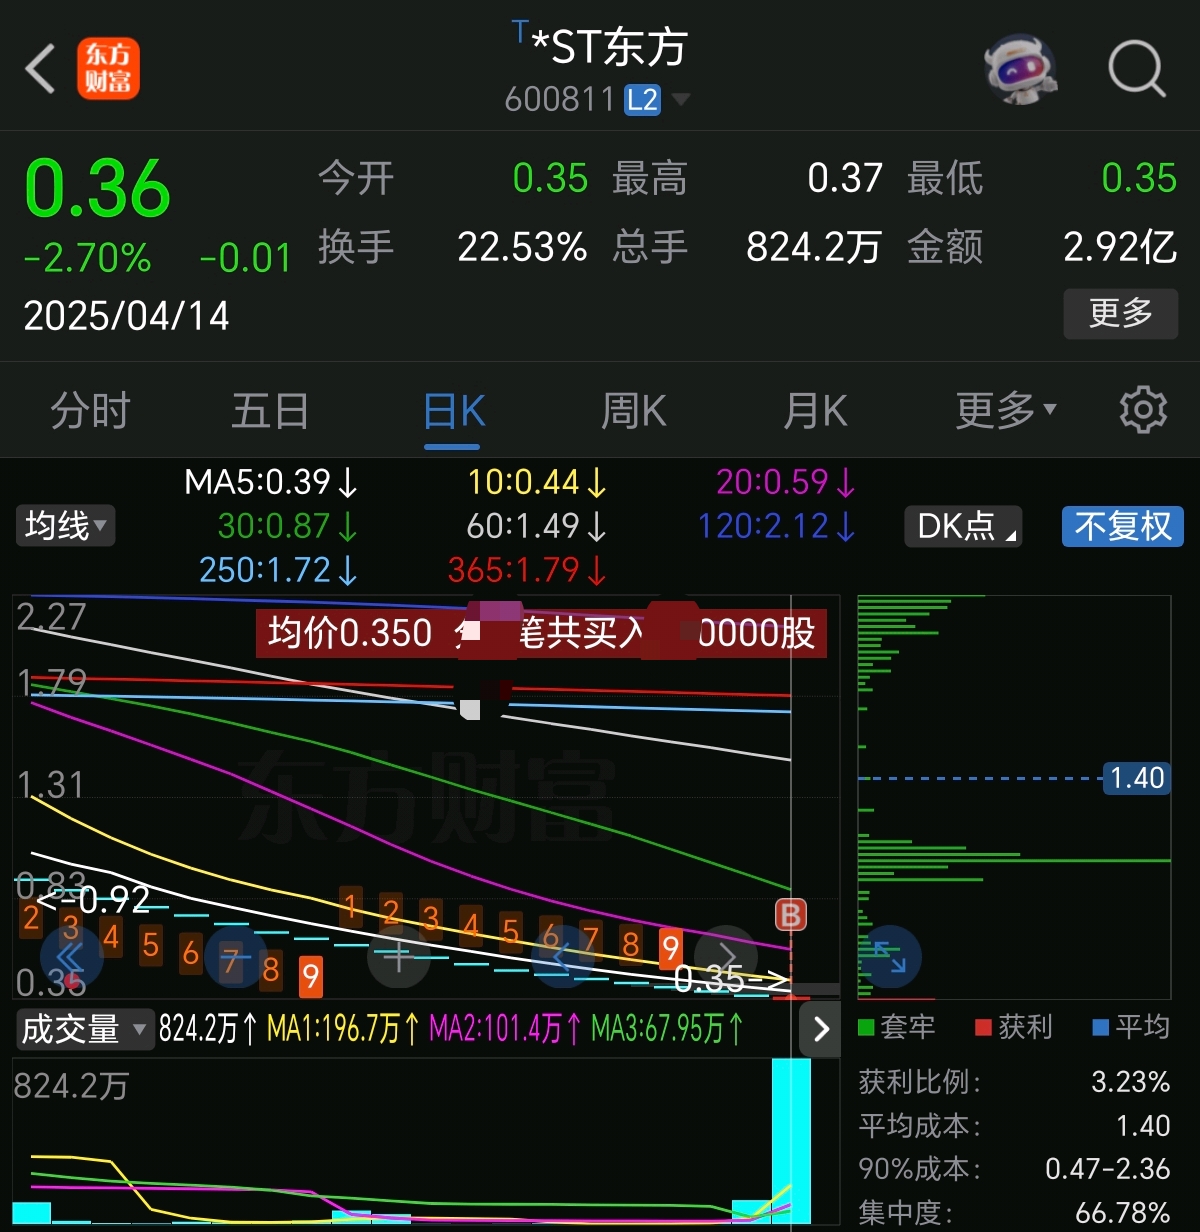Screen dimensions: 1200x1232
Task: Tap the 30:0.87 moving average value
Action: point(288,526)
